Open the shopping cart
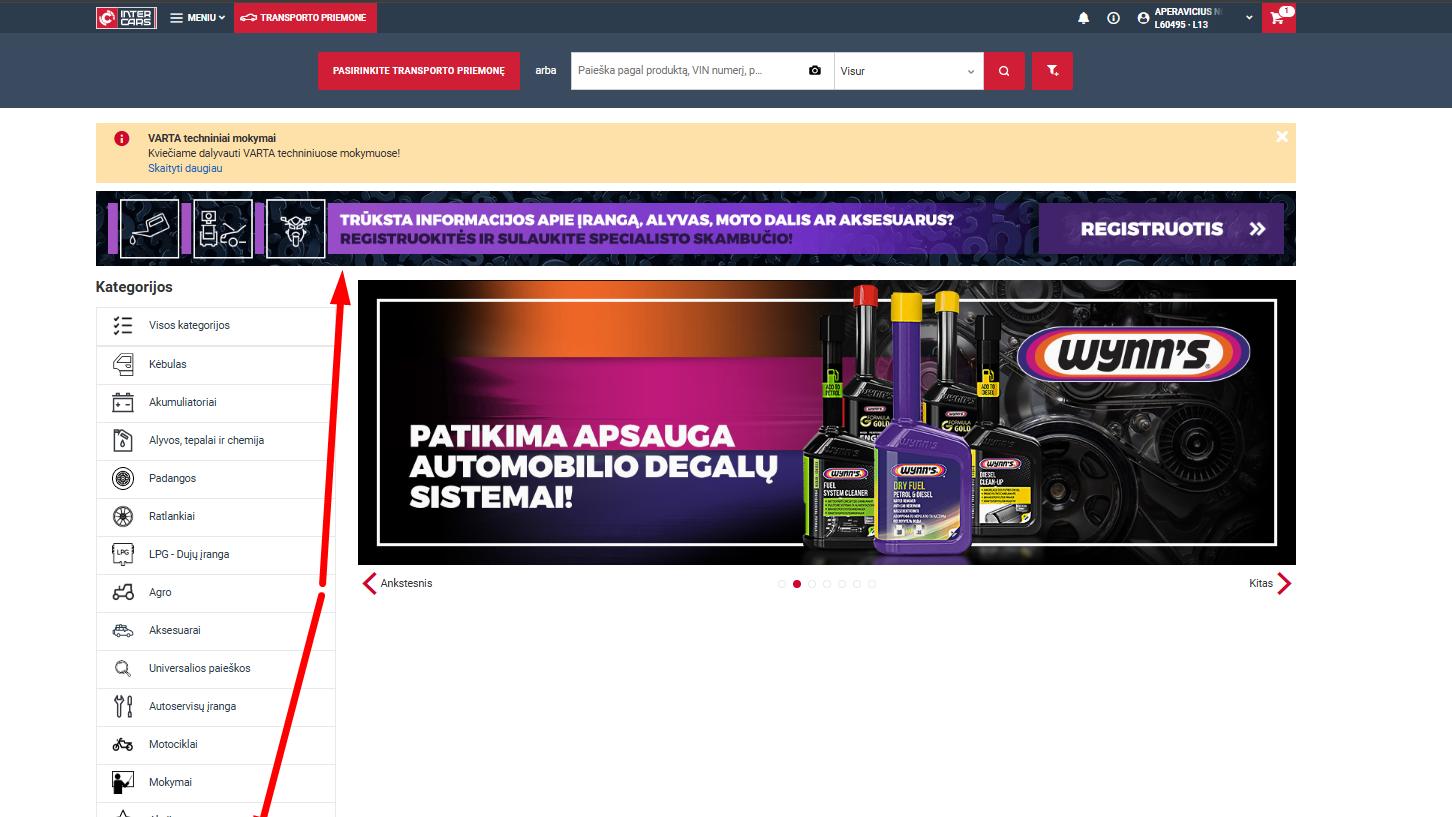Image resolution: width=1452 pixels, height=817 pixels. 1278,17
